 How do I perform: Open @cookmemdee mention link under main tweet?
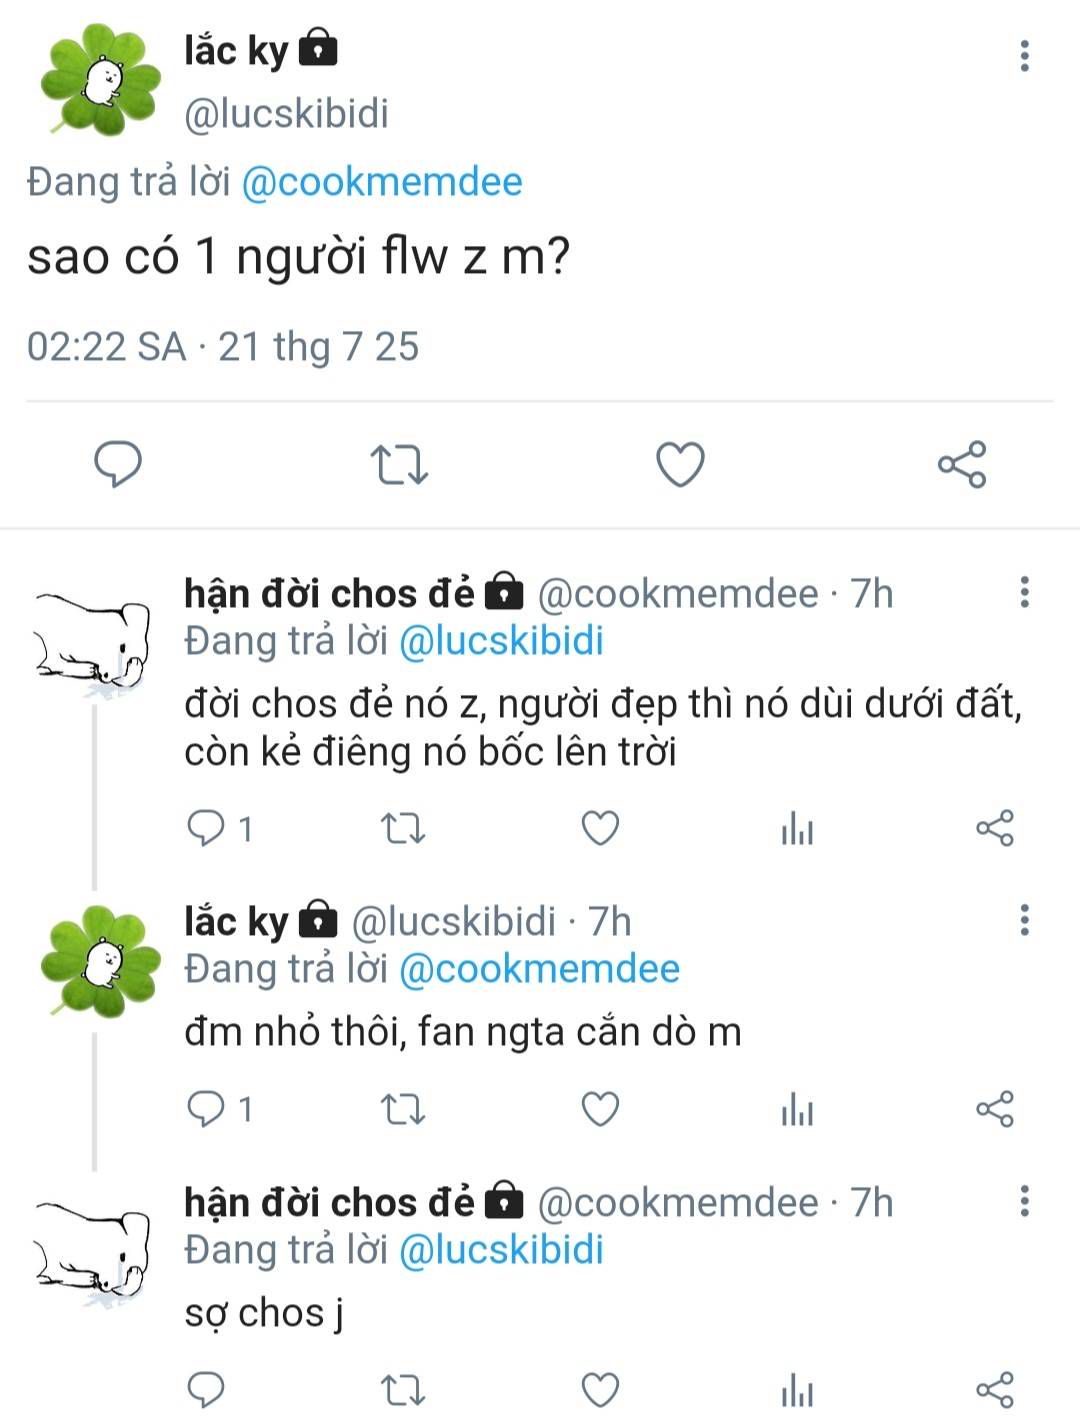coord(382,182)
